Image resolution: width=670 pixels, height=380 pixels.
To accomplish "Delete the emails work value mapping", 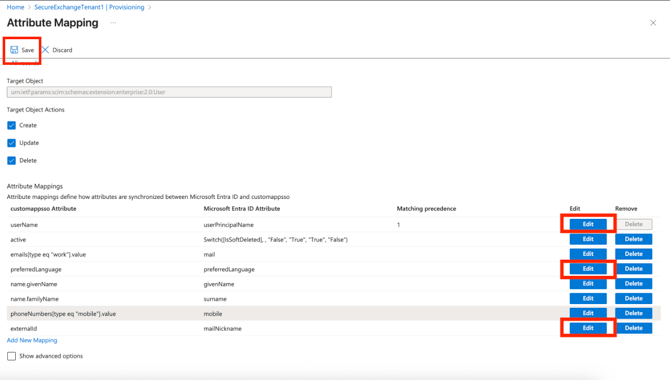I will tap(634, 254).
